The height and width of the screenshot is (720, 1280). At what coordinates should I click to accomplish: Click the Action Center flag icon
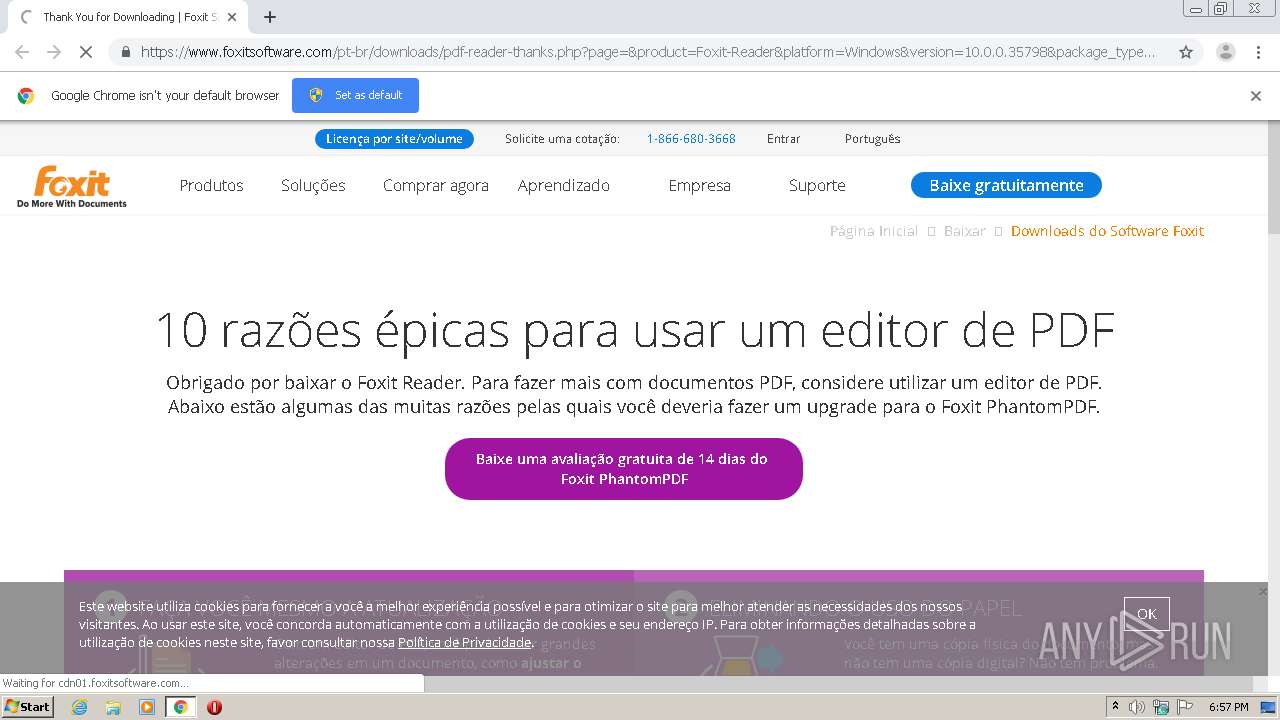click(1185, 707)
